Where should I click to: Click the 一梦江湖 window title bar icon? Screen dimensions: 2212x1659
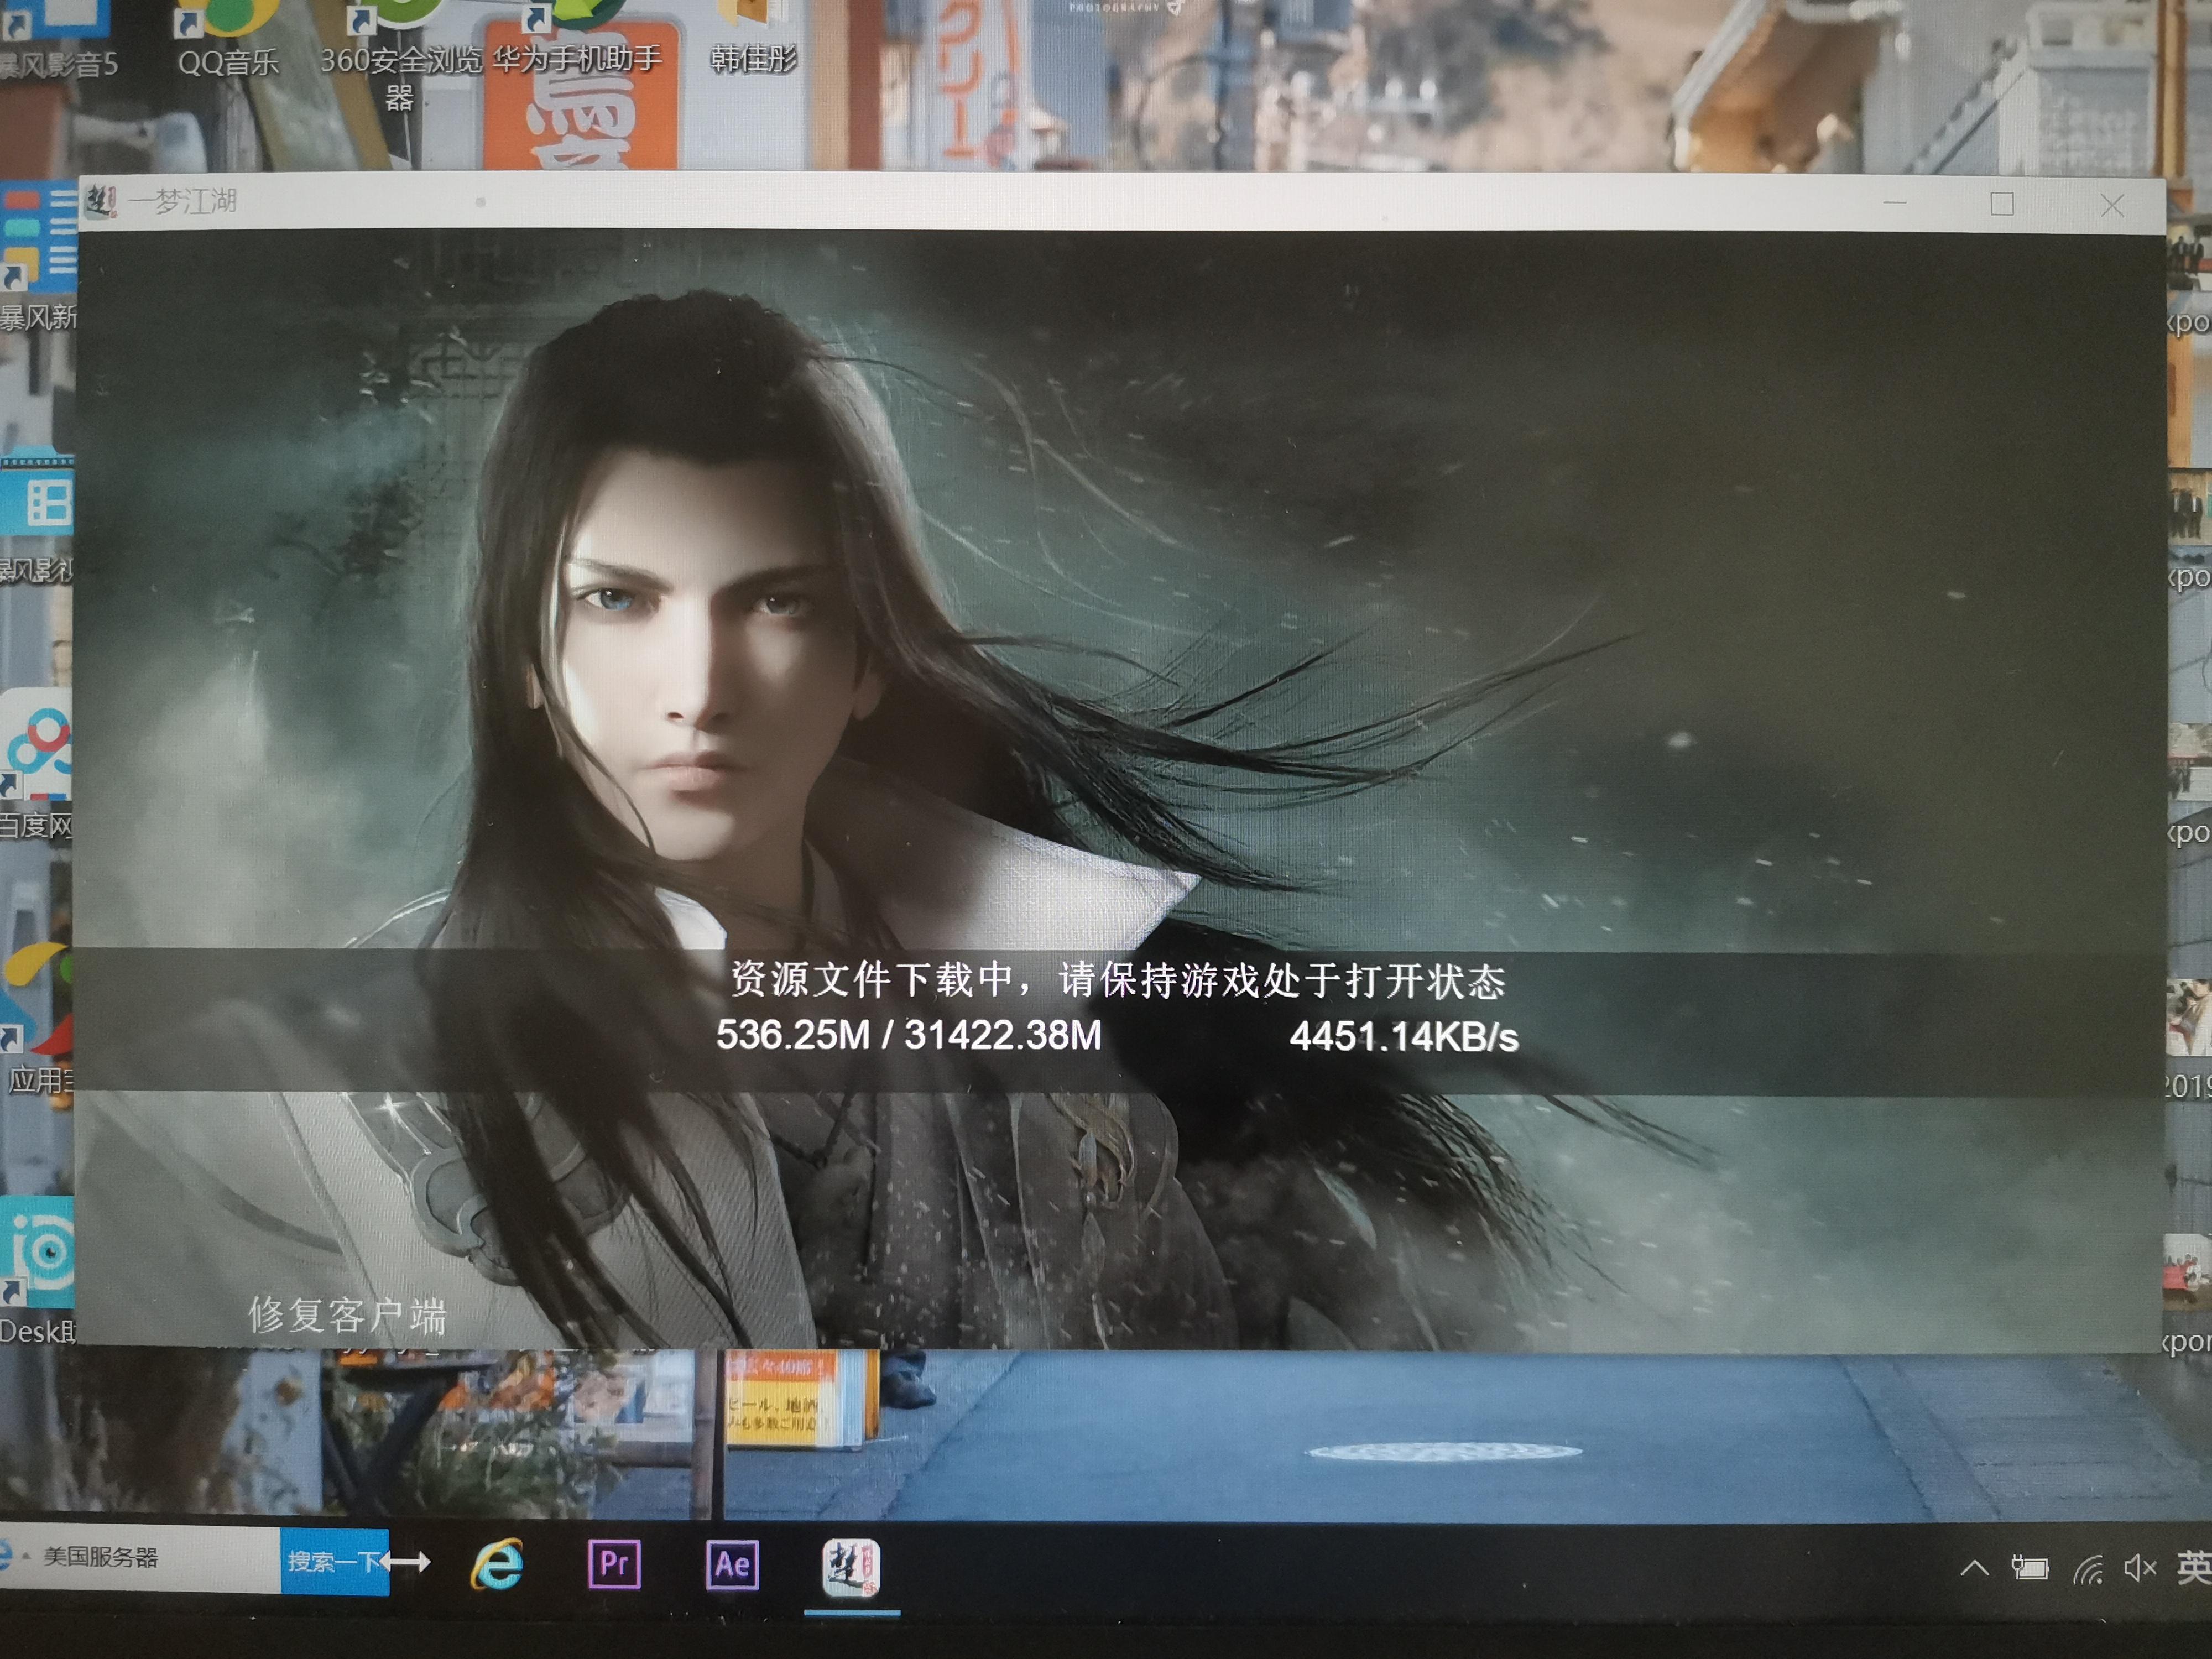101,201
